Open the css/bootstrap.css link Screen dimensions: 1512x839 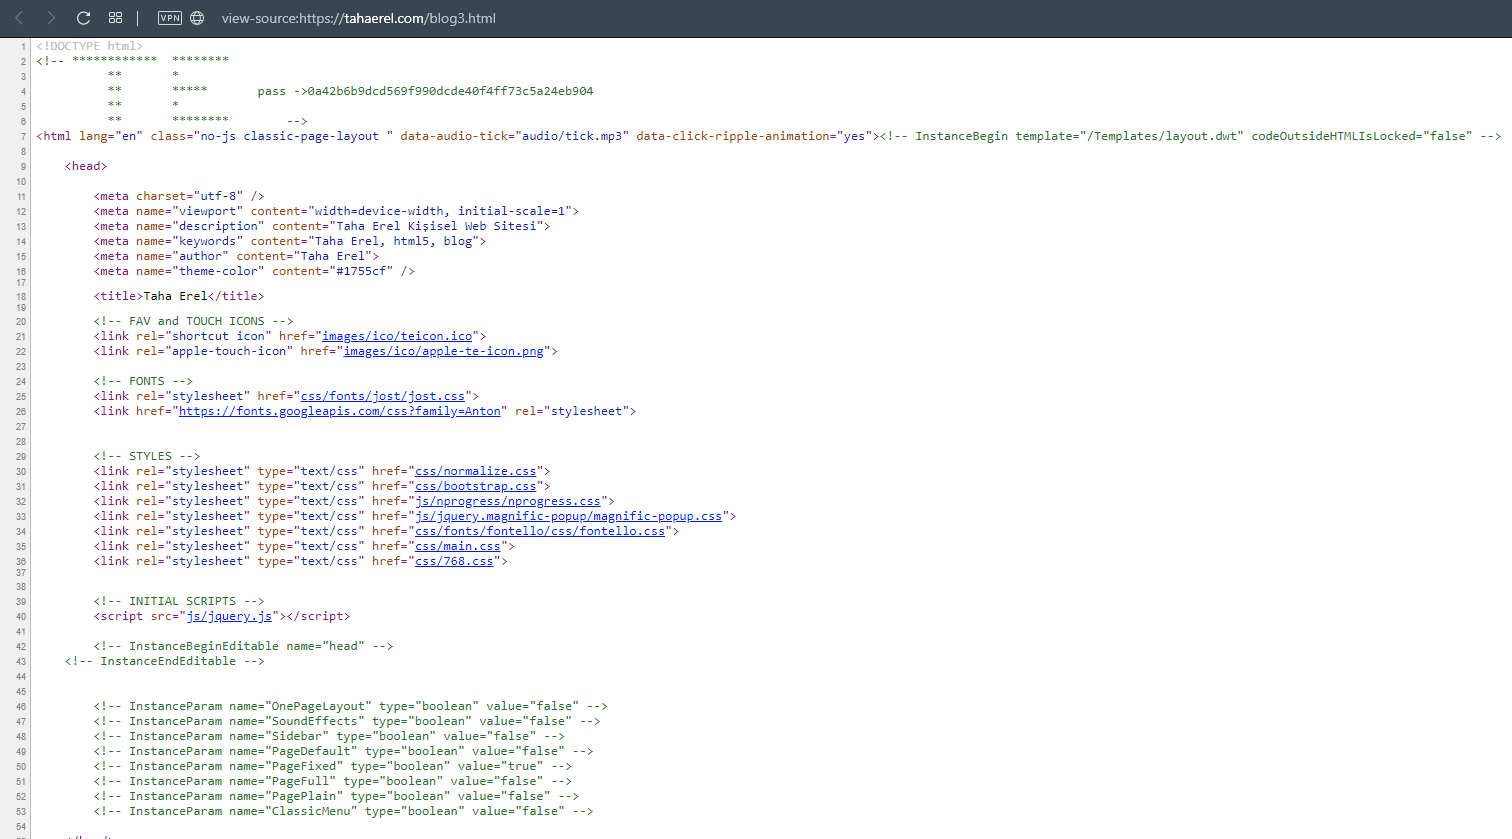tap(476, 486)
